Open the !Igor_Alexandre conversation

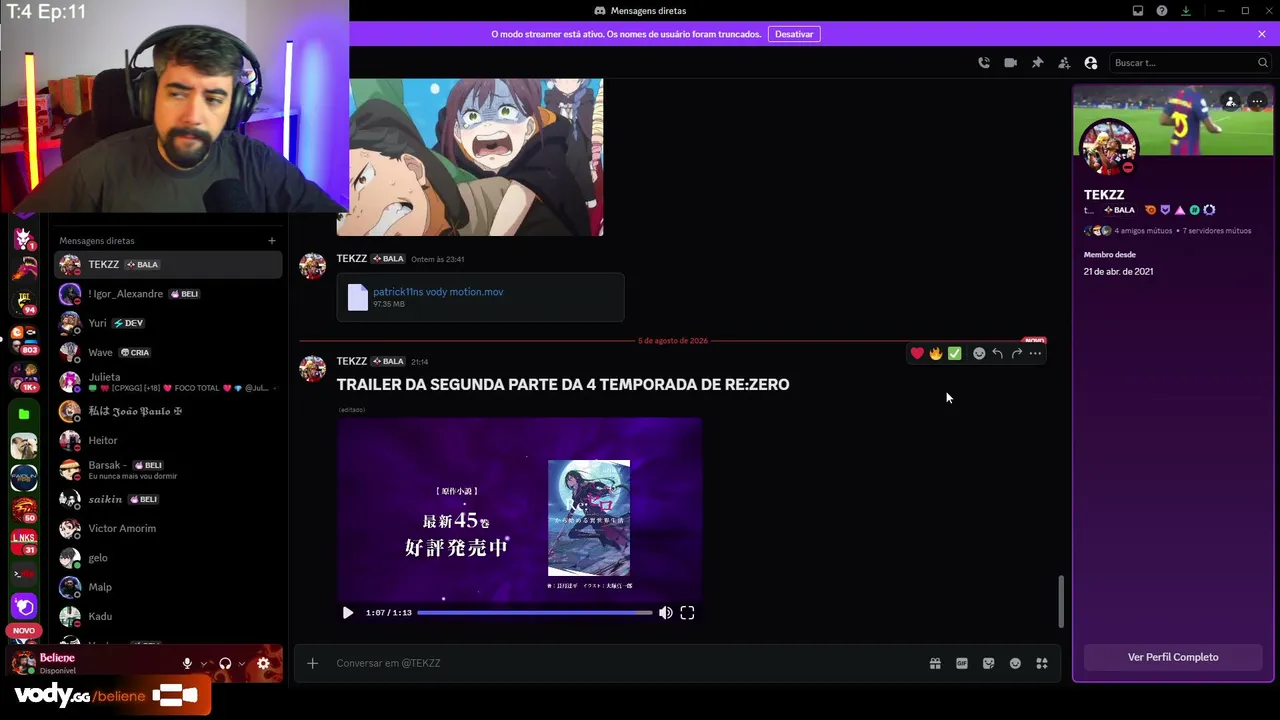(x=168, y=294)
